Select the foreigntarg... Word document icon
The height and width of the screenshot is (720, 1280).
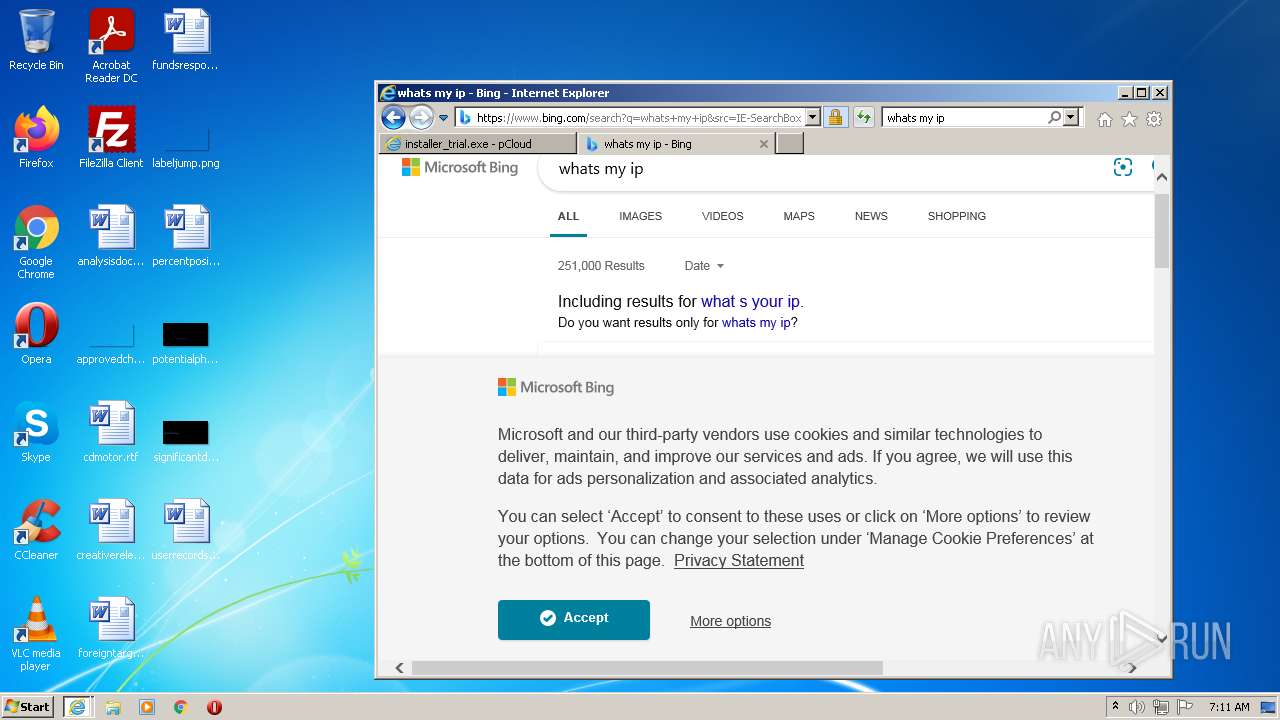click(111, 628)
